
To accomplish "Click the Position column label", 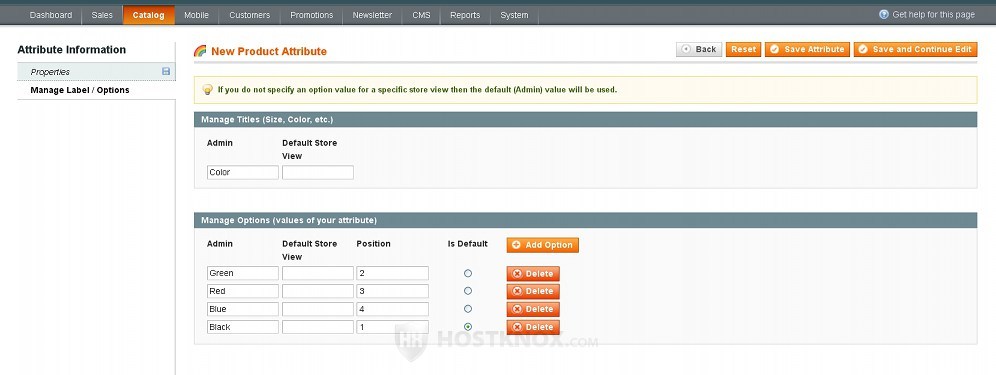I will pos(374,244).
